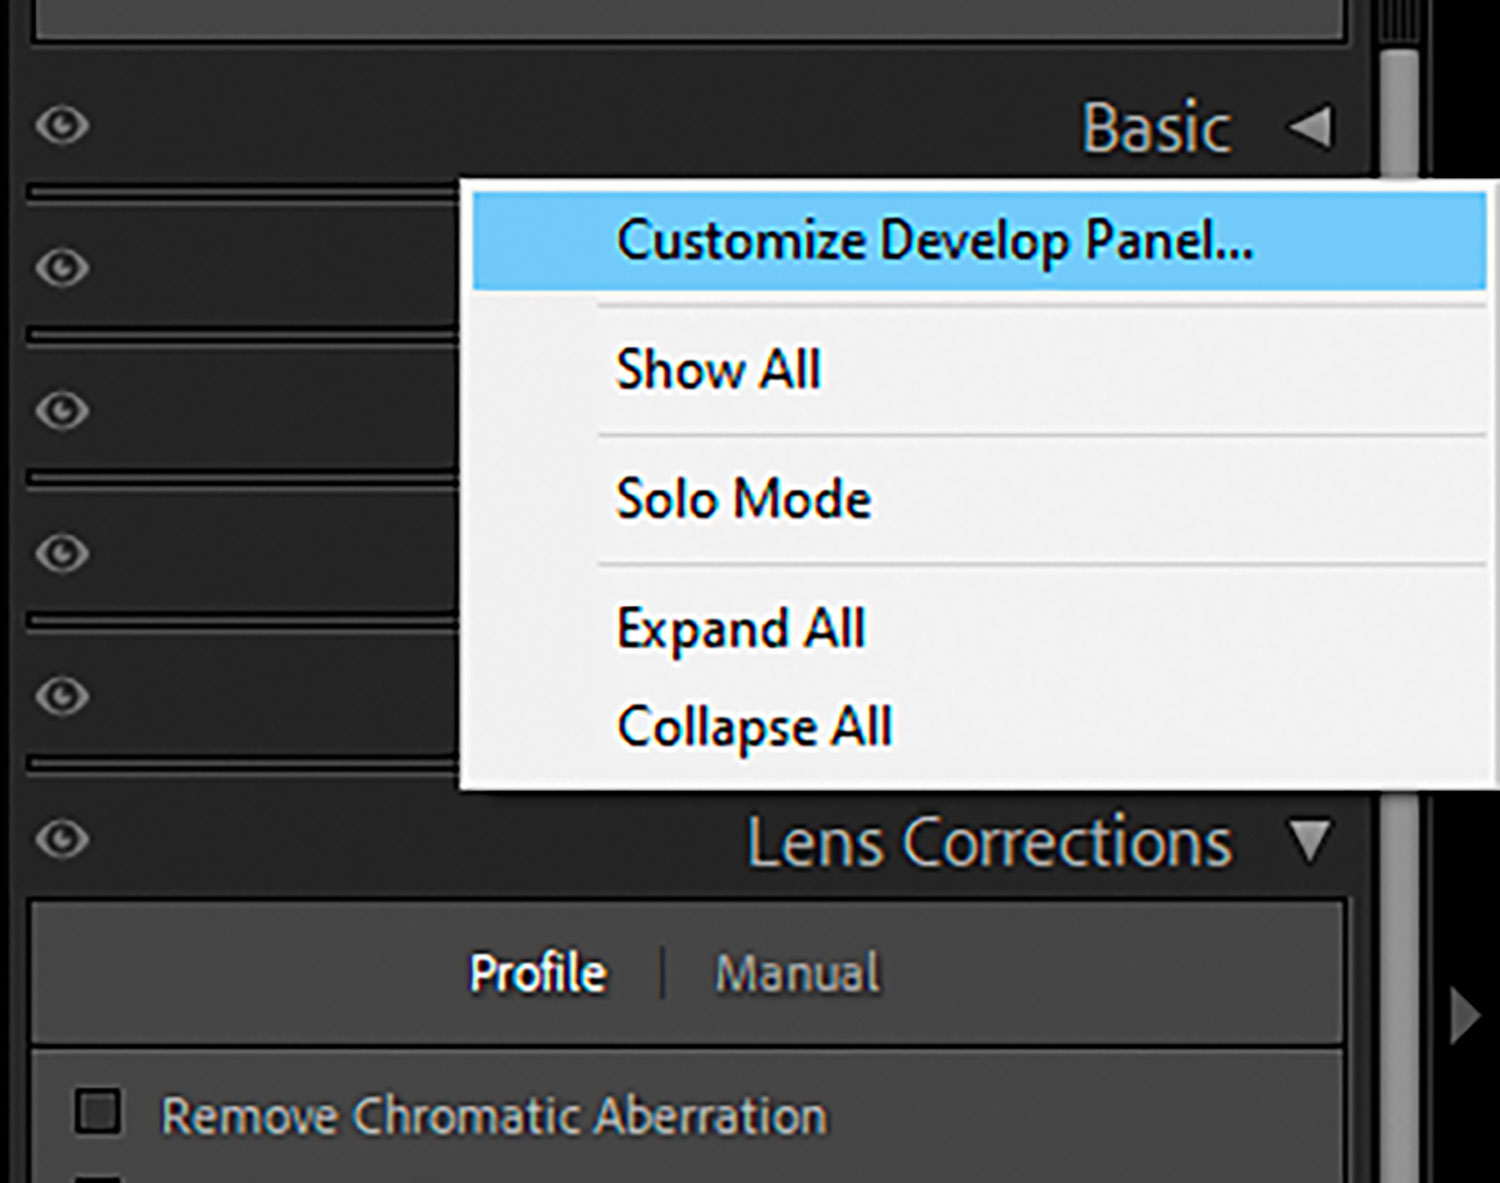Enable Solo Mode from the context menu
Image resolution: width=1500 pixels, height=1183 pixels.
743,498
